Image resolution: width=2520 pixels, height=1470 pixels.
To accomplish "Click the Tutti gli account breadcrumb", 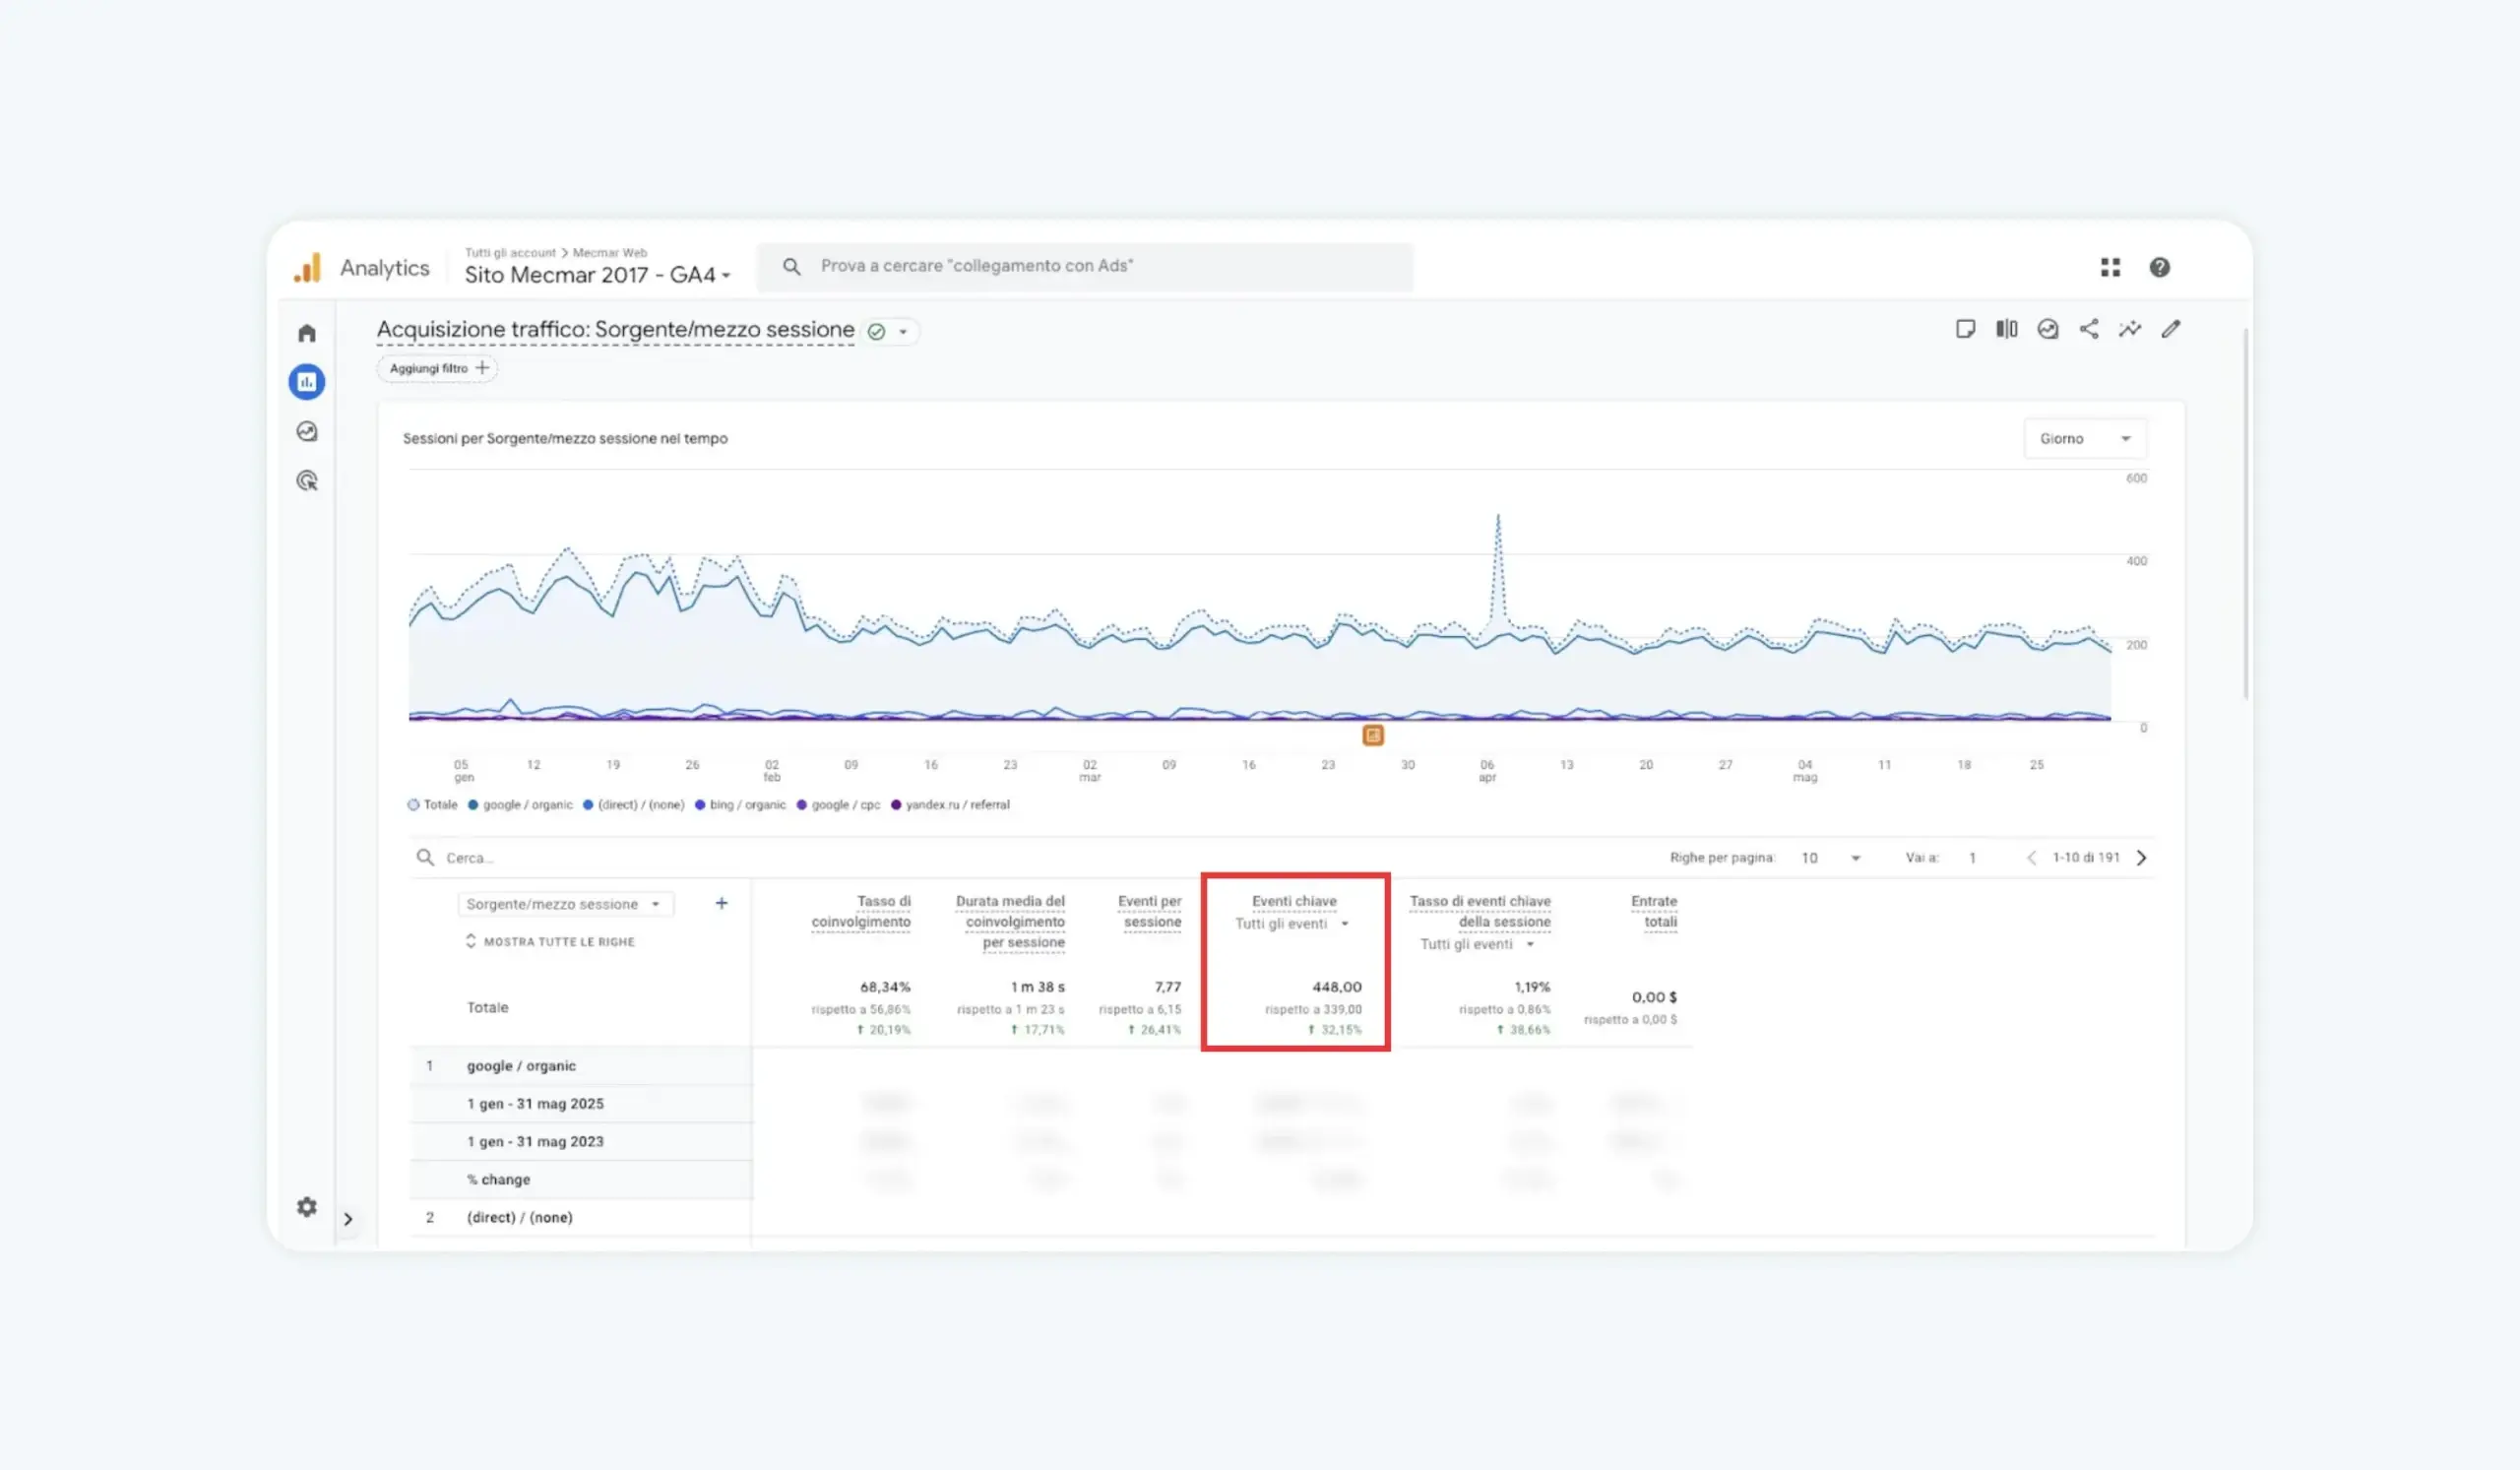I will click(510, 253).
